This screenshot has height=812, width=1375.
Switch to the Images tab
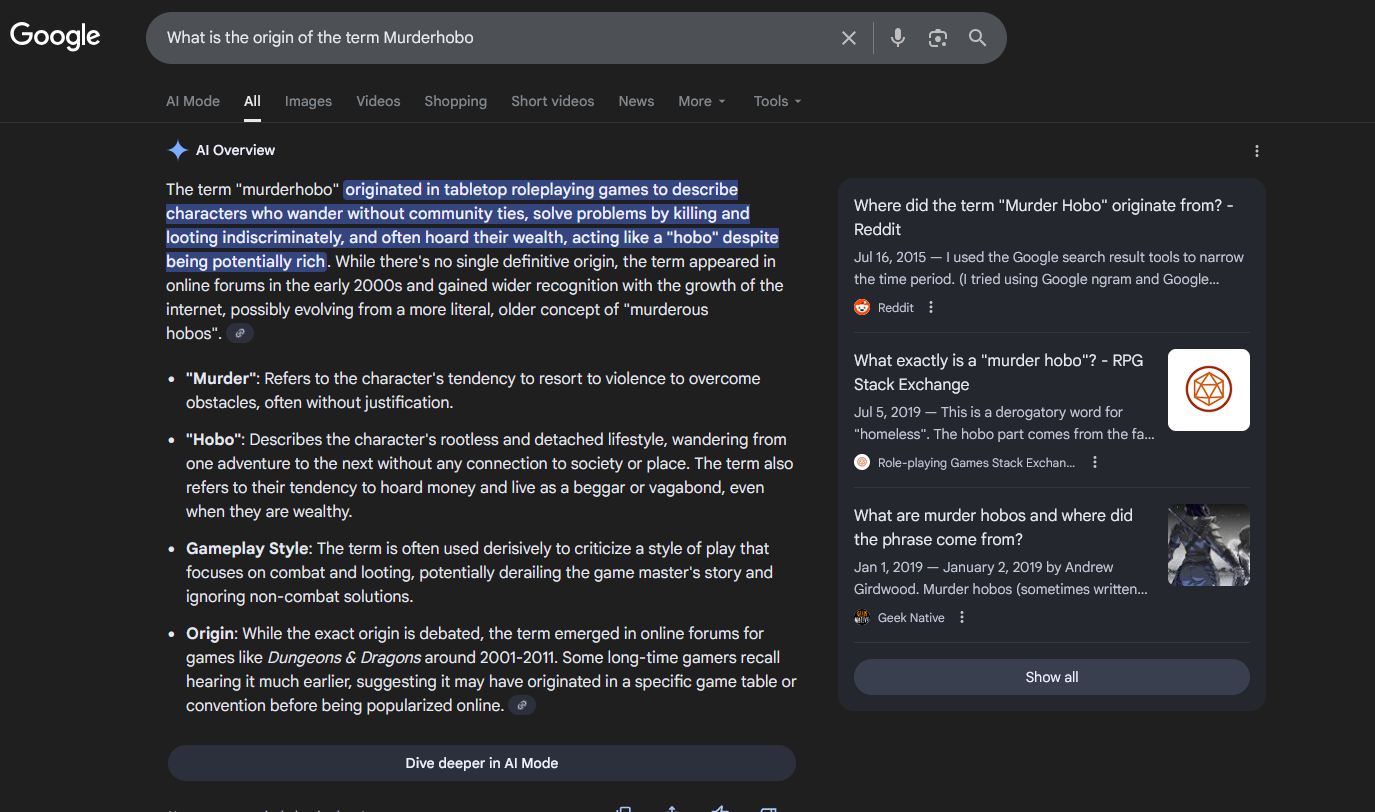pos(308,101)
